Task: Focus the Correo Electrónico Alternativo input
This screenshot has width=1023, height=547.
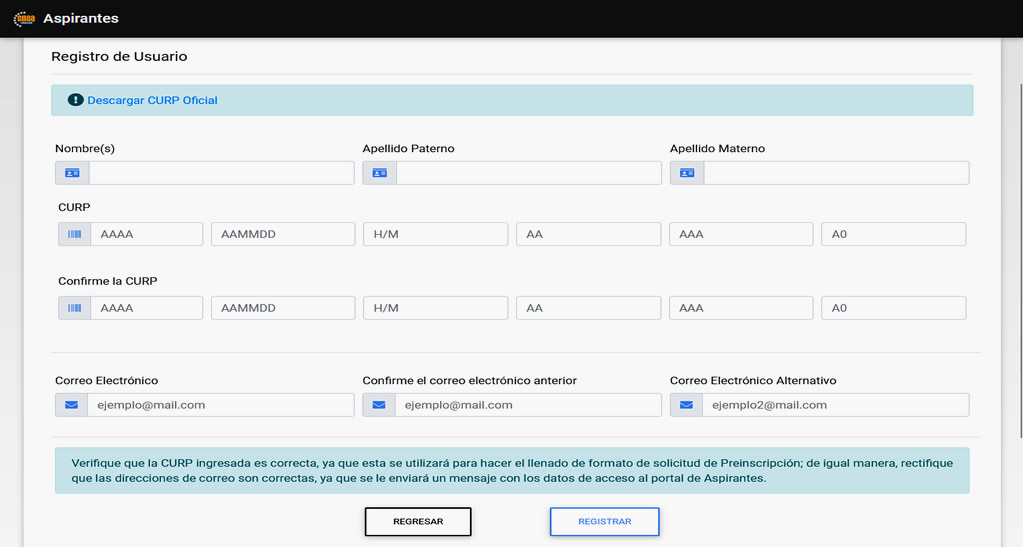Action: (x=835, y=405)
